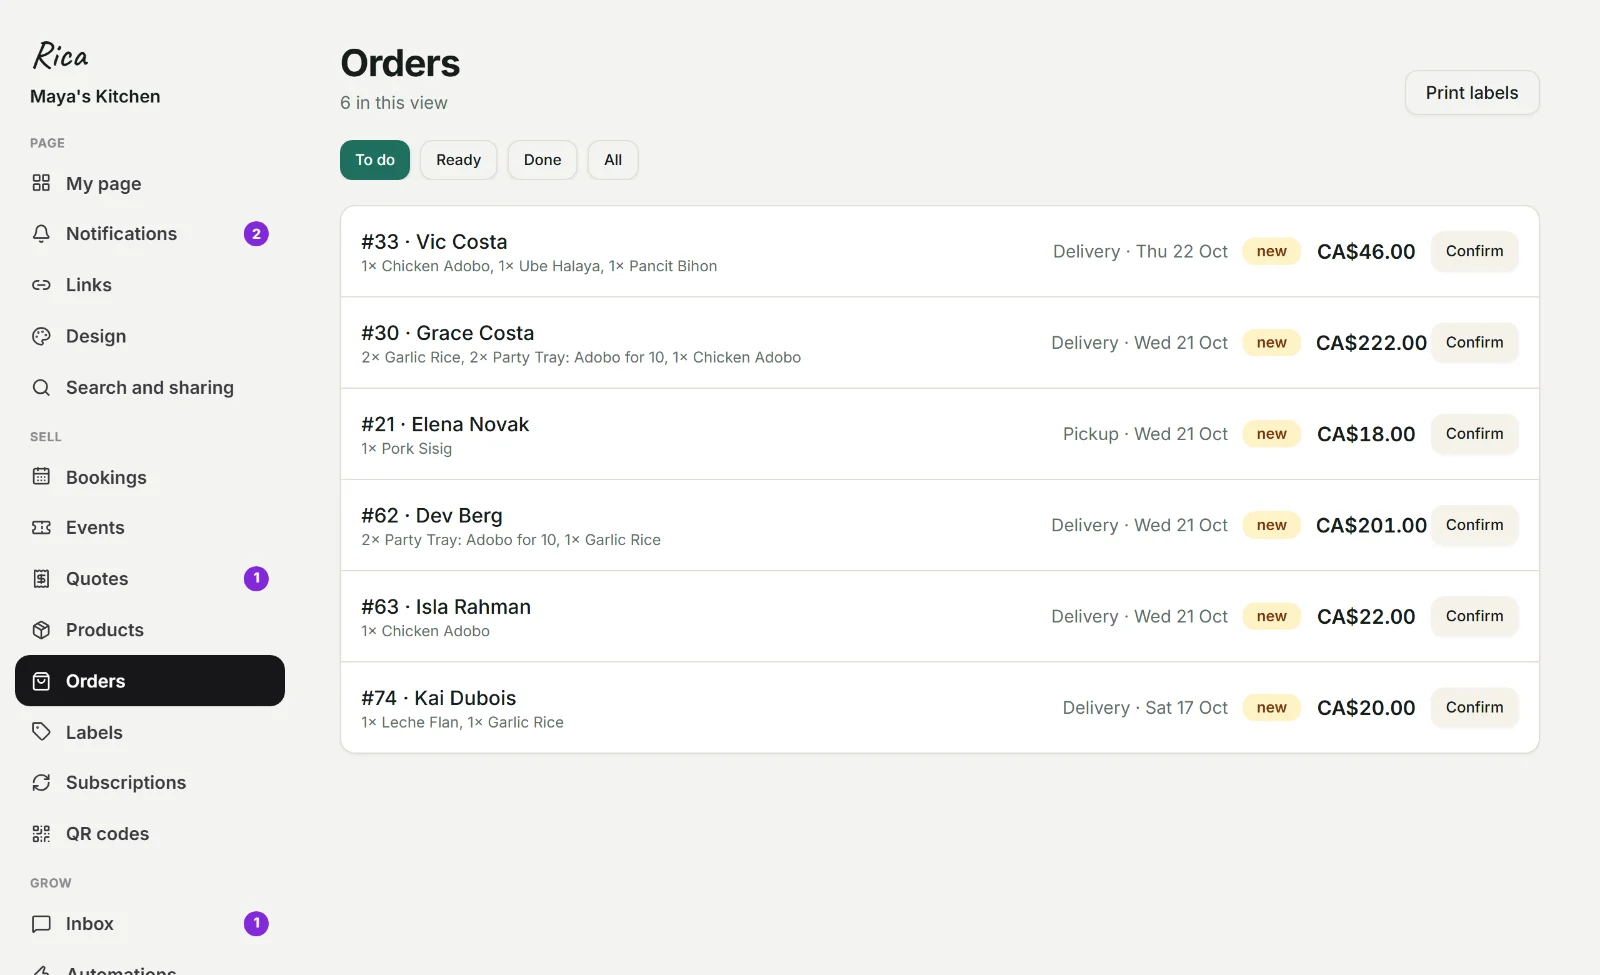Click the Orders bag icon
The image size is (1600, 975).
coord(41,681)
